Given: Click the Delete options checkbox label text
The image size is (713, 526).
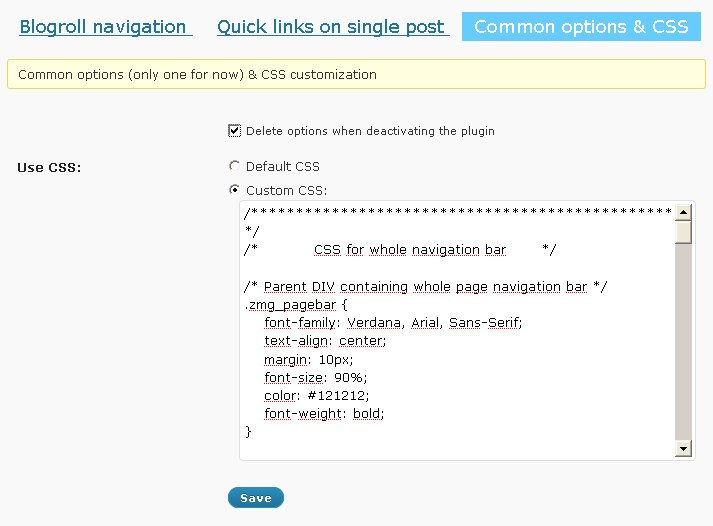Looking at the screenshot, I should coord(370,131).
